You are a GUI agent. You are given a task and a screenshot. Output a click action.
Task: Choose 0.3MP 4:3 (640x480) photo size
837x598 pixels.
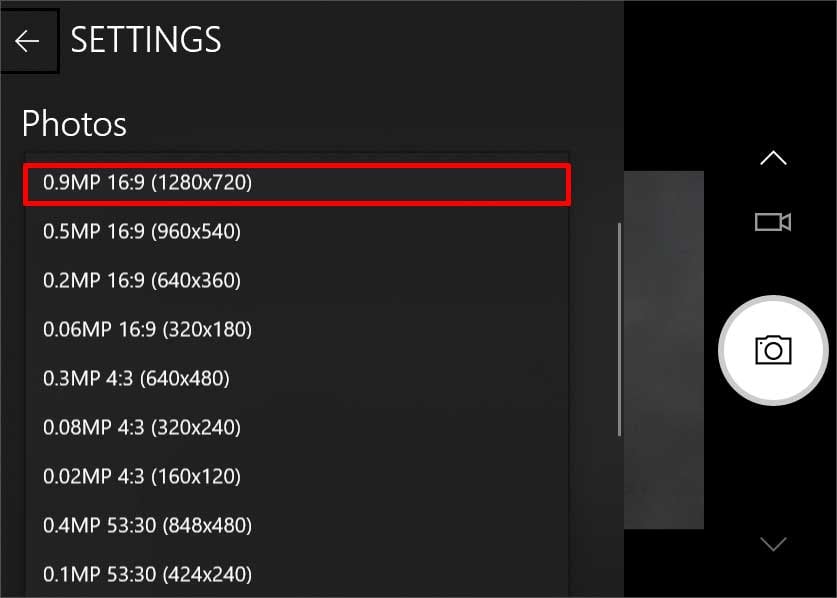pyautogui.click(x=297, y=379)
